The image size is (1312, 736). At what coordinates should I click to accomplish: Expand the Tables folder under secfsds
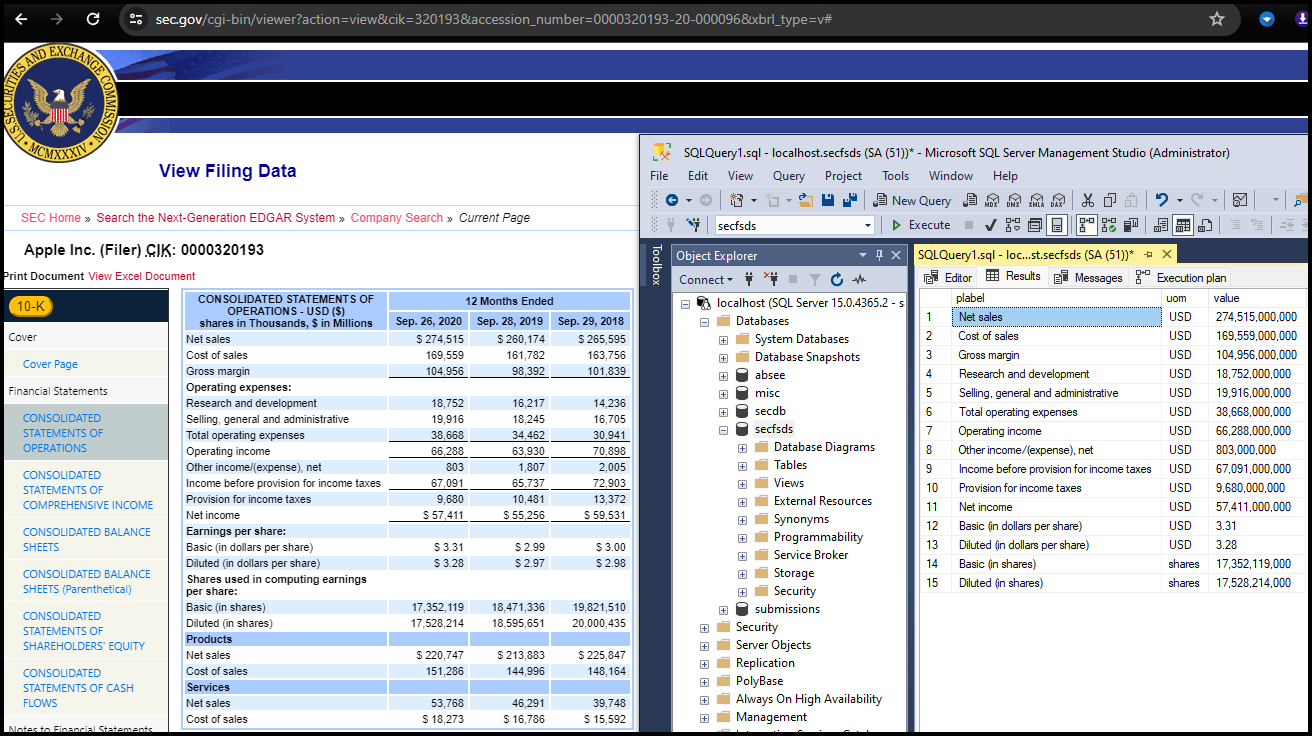point(742,465)
